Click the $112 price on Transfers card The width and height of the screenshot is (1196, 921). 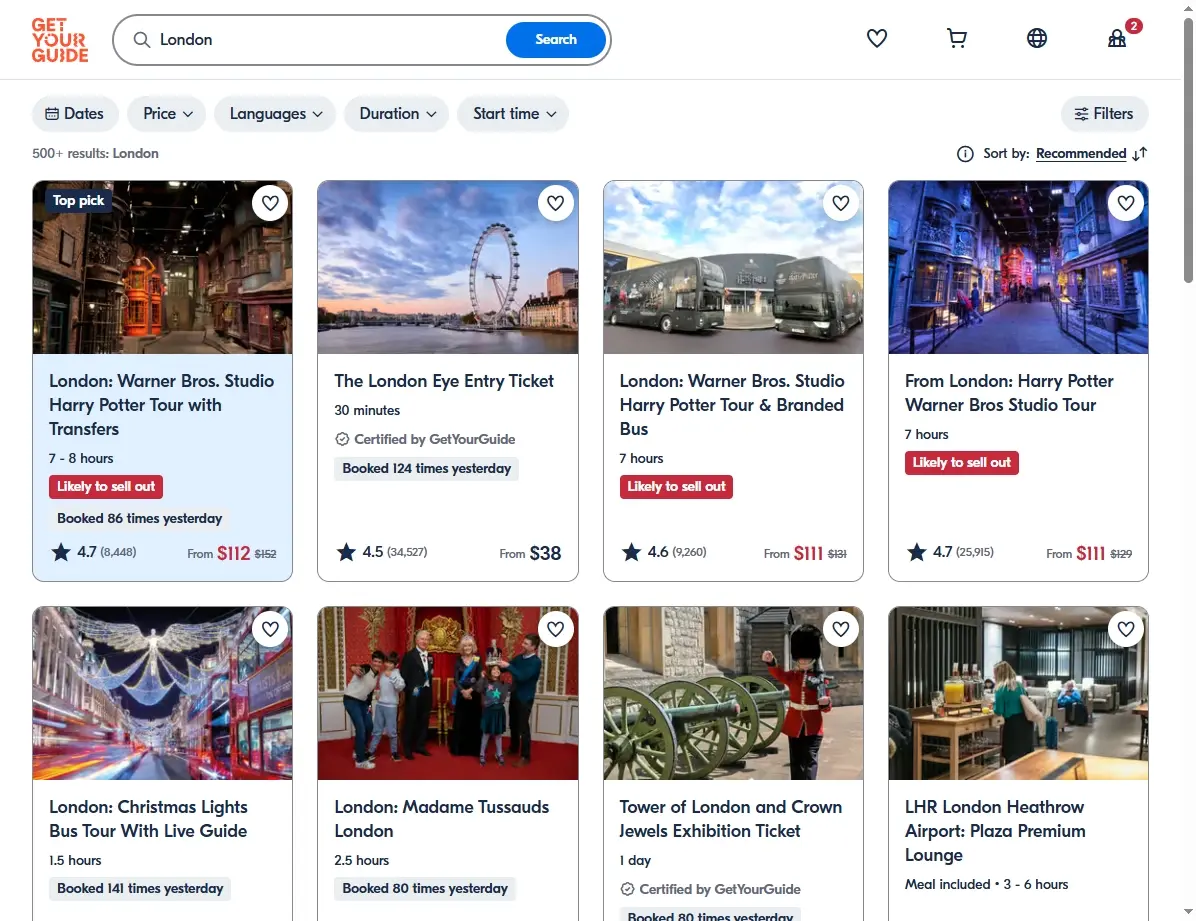click(233, 553)
